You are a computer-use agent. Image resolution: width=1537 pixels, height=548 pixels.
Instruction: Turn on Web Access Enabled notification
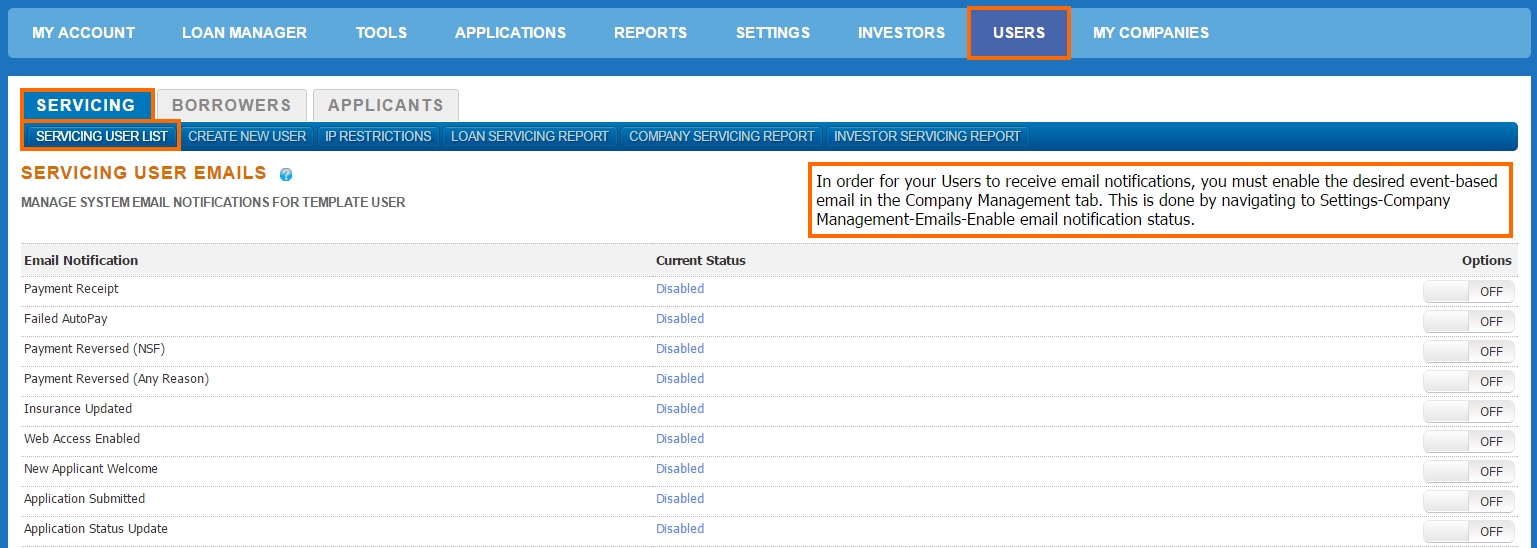click(x=1468, y=441)
